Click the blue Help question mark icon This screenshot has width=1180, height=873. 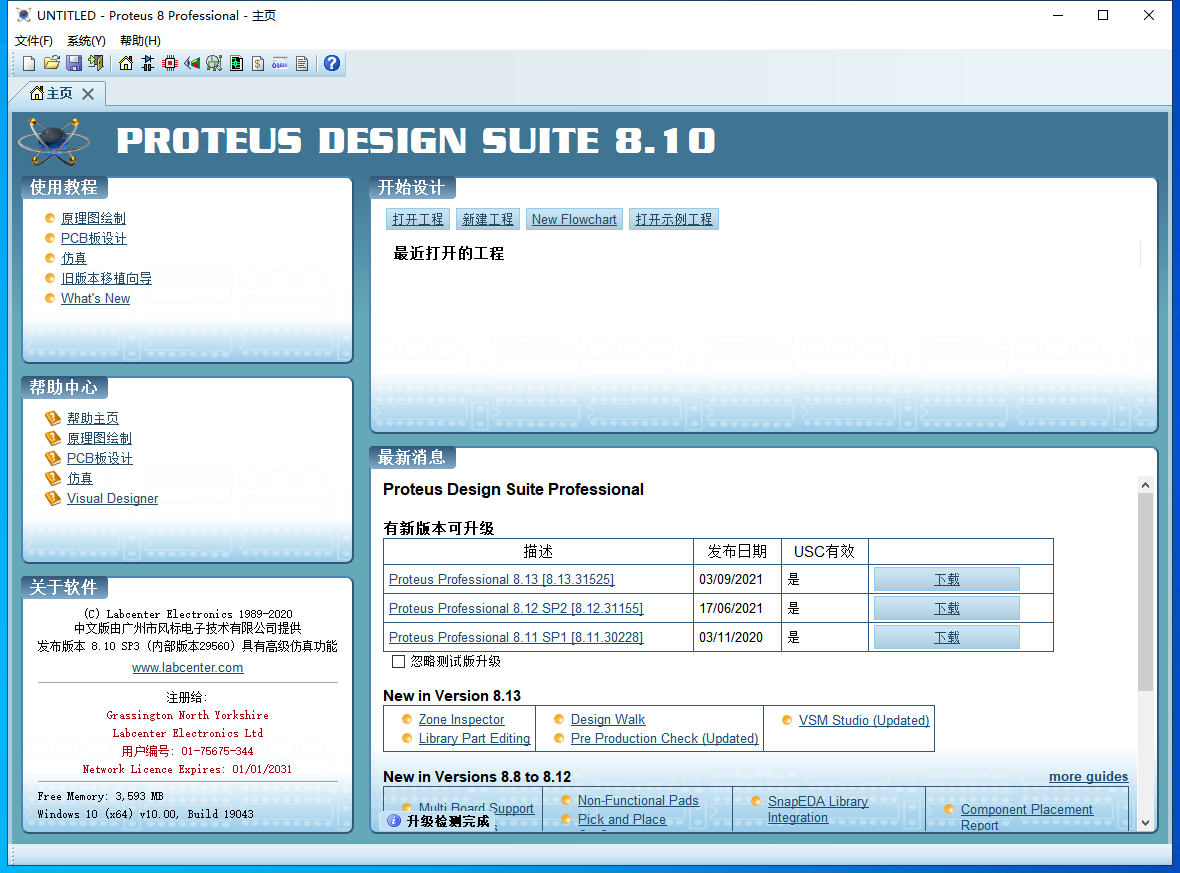click(x=332, y=64)
